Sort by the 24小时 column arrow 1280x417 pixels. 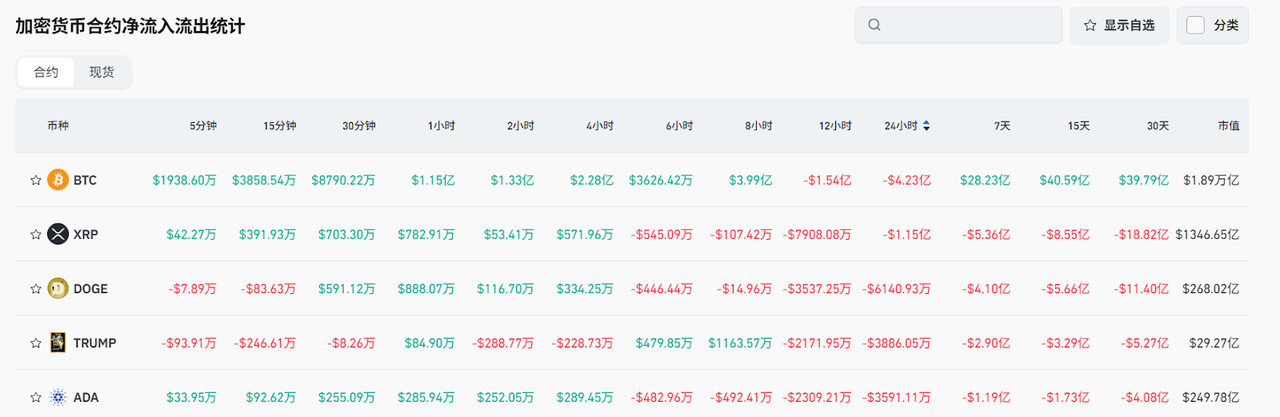point(926,126)
